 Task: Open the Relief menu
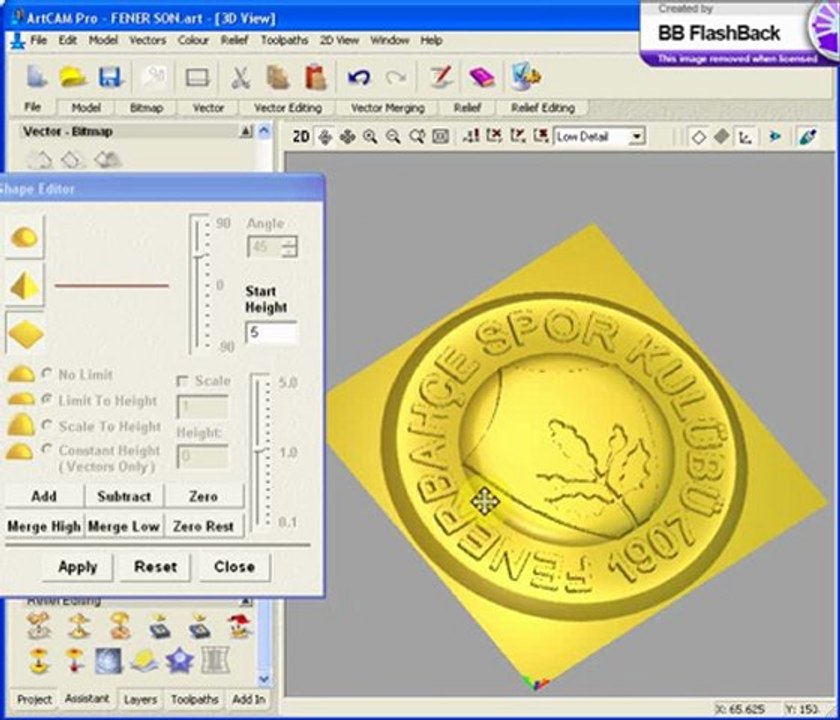point(234,40)
